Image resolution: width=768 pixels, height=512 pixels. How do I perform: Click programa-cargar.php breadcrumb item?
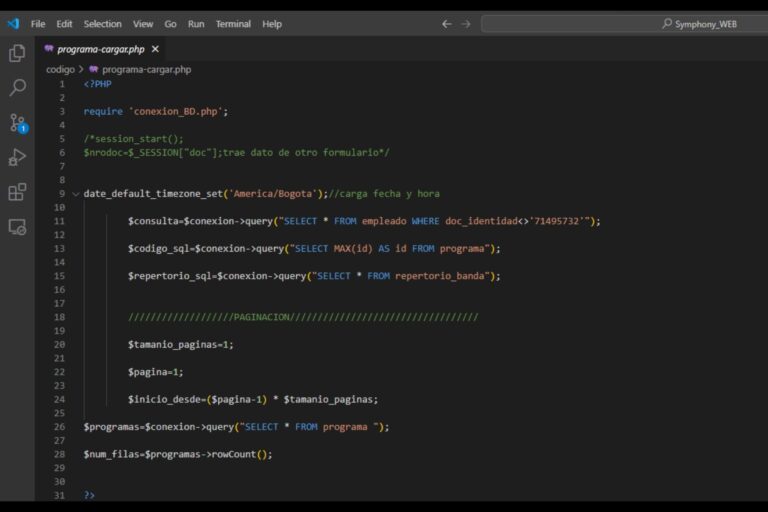point(146,69)
